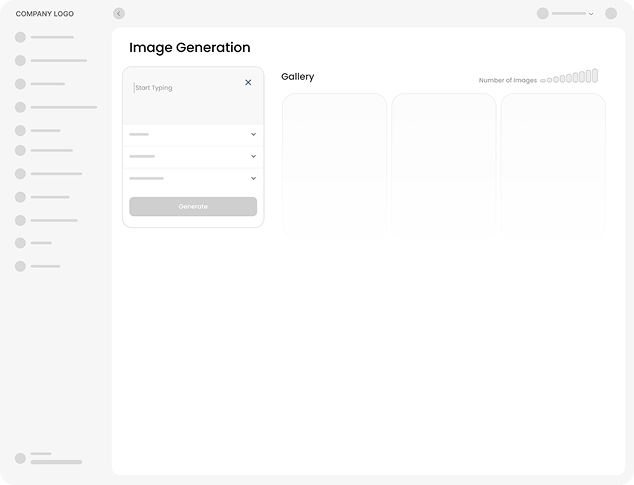Clear the prompt with the X icon
634x485 pixels.
[x=248, y=83]
